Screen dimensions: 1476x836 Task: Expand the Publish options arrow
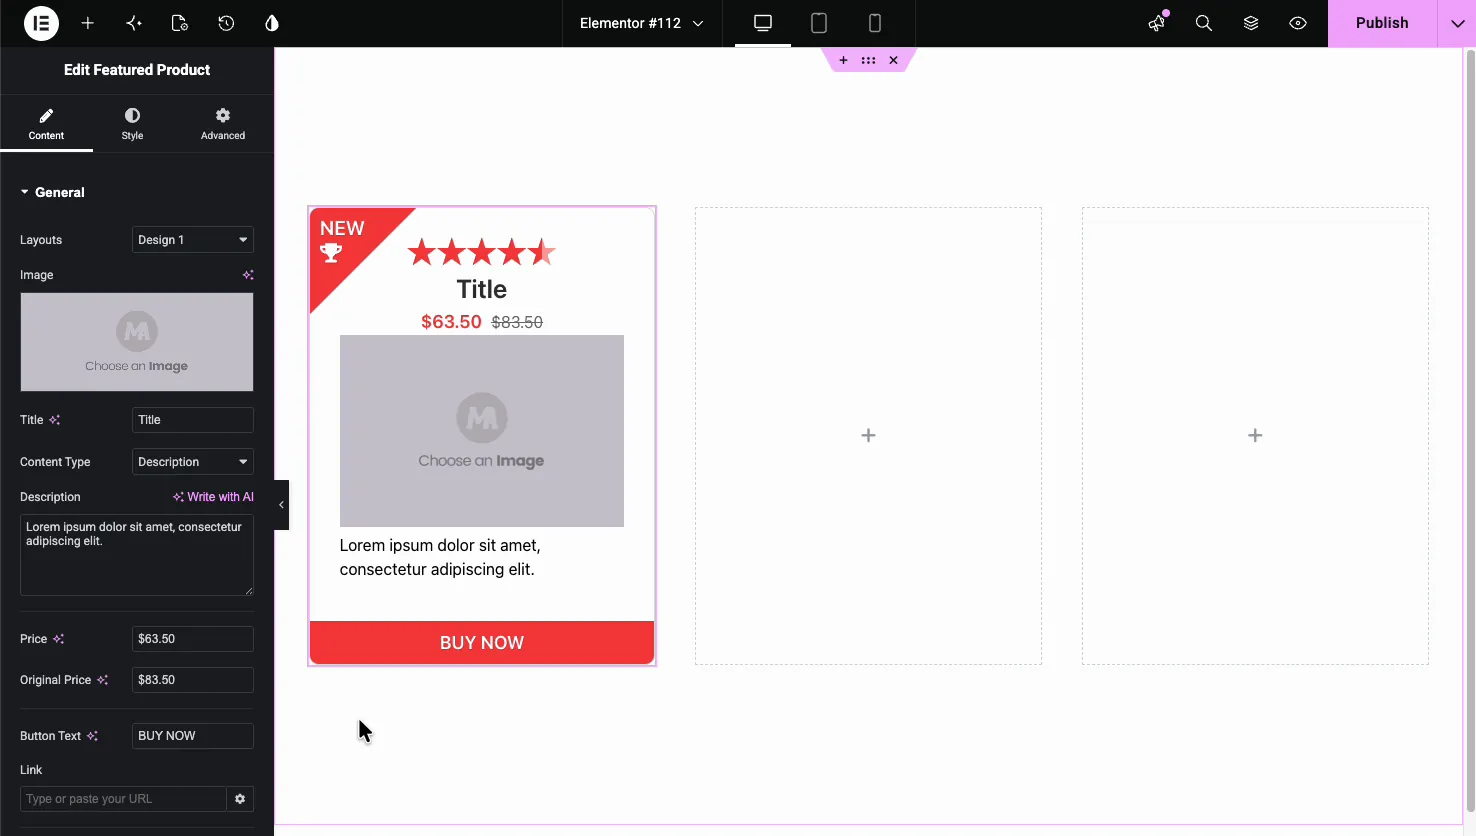click(1457, 23)
